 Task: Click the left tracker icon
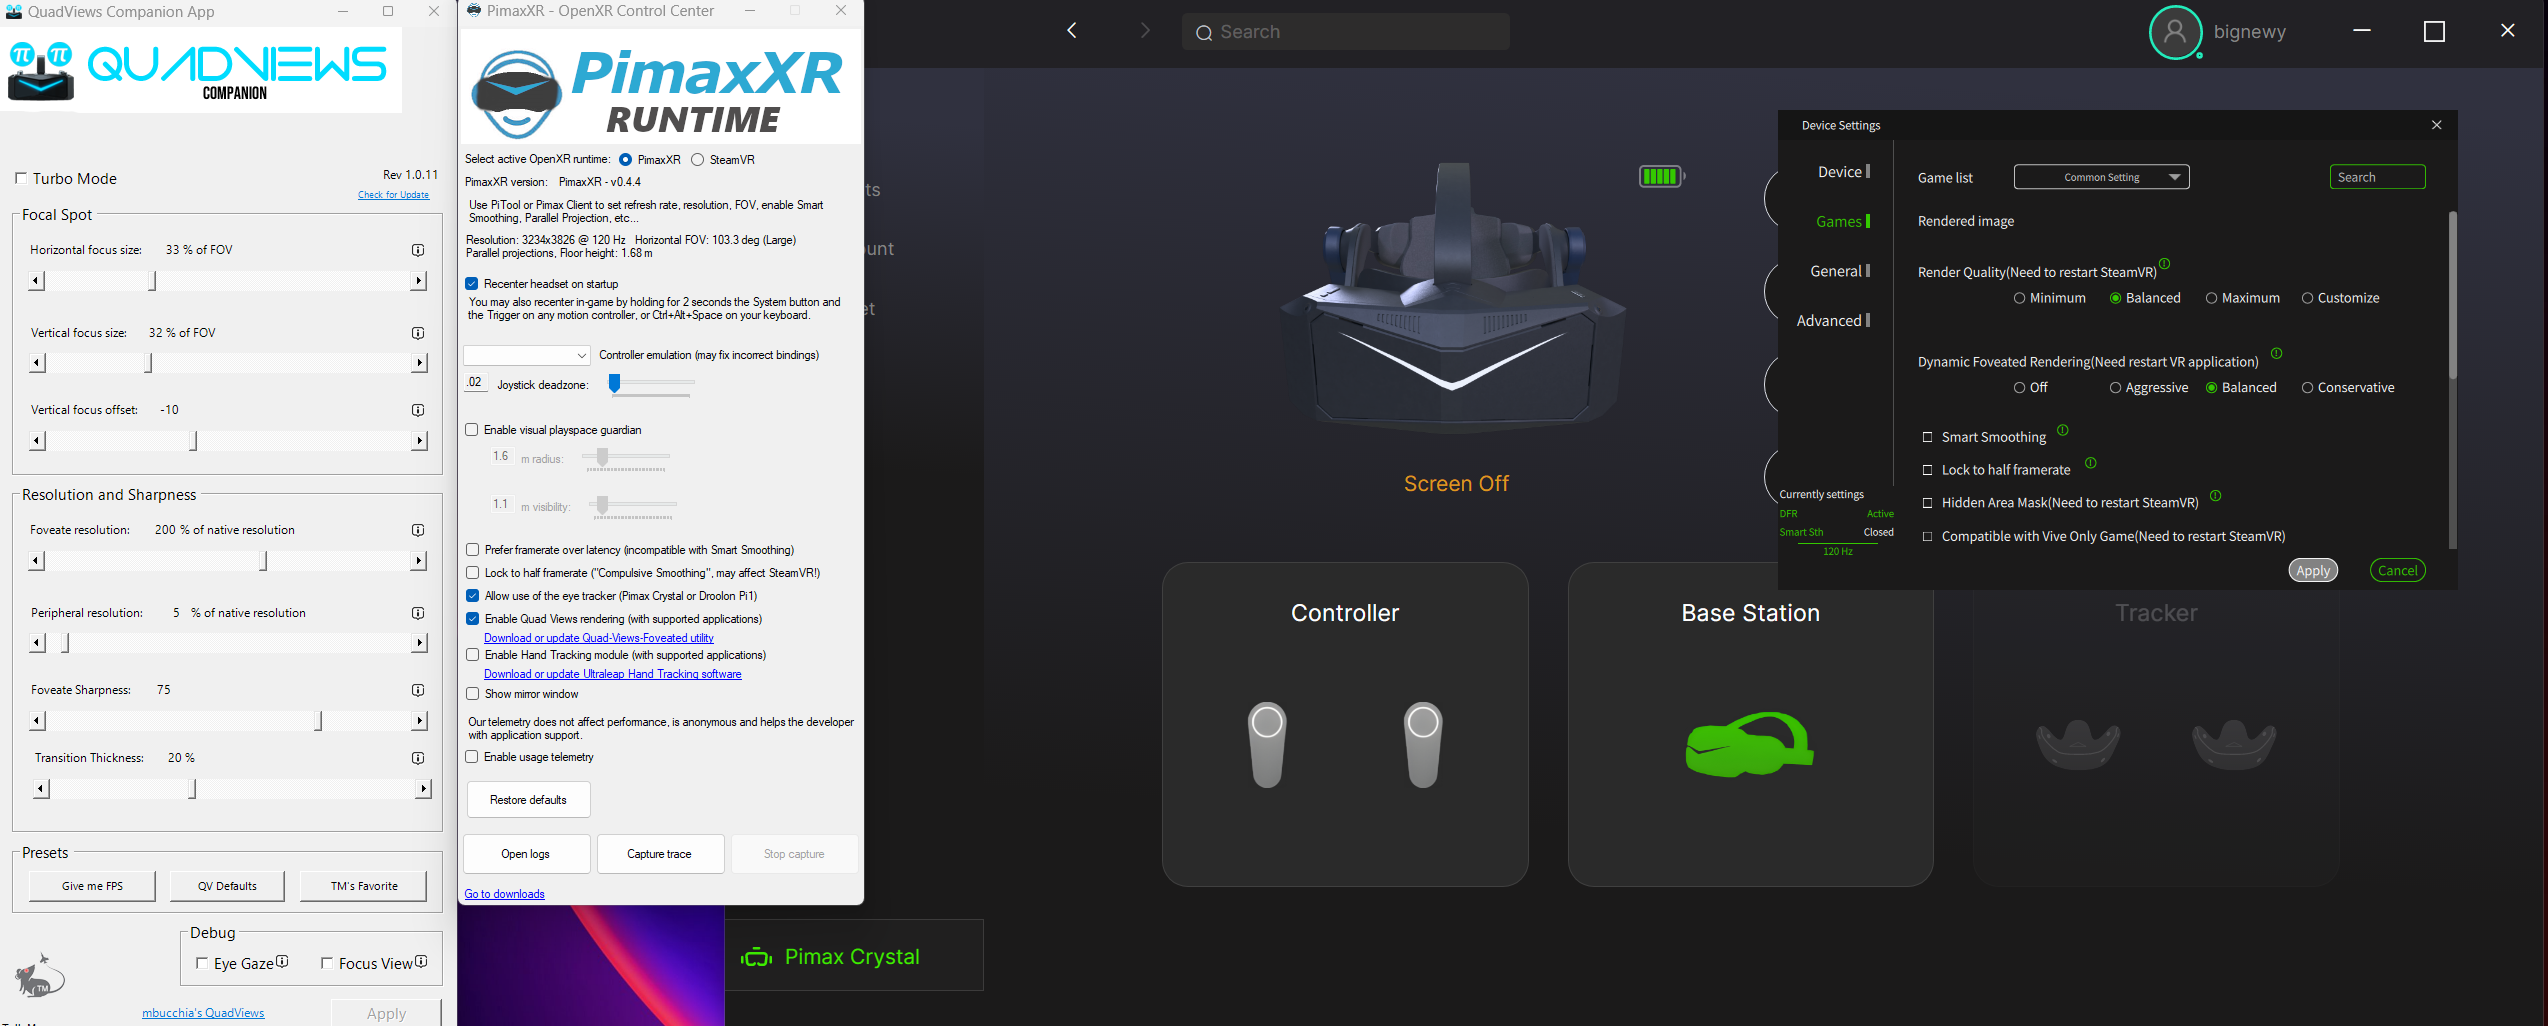[2078, 744]
